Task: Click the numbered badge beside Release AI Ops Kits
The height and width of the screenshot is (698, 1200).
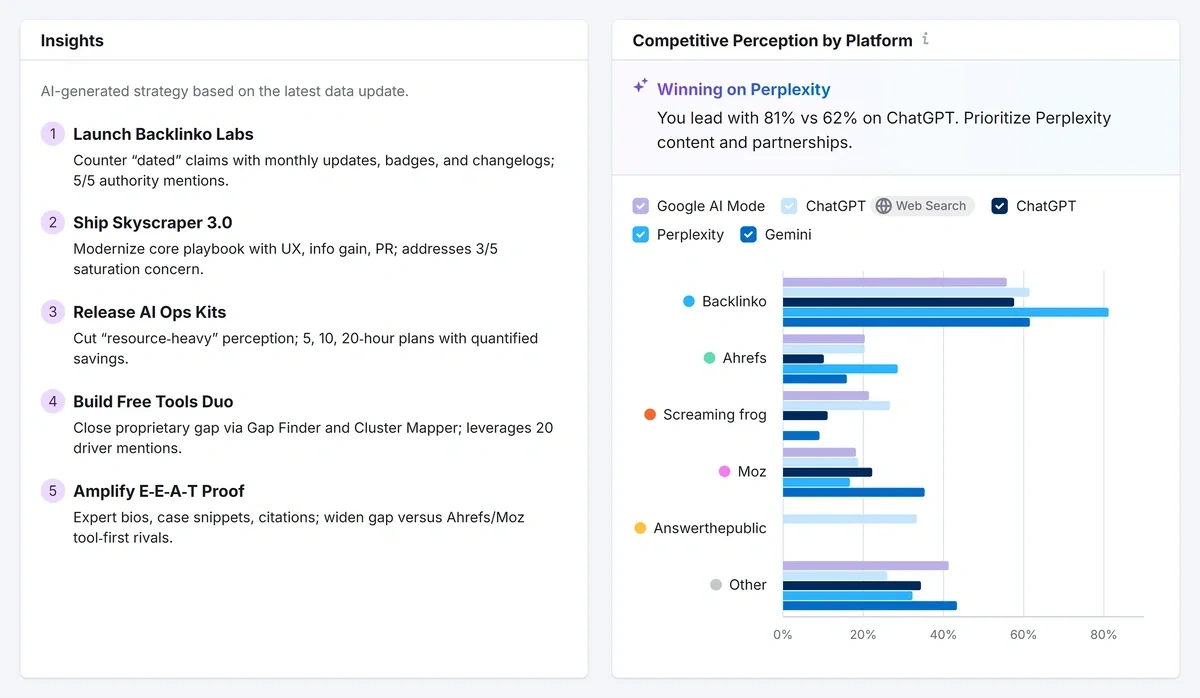Action: pyautogui.click(x=52, y=312)
